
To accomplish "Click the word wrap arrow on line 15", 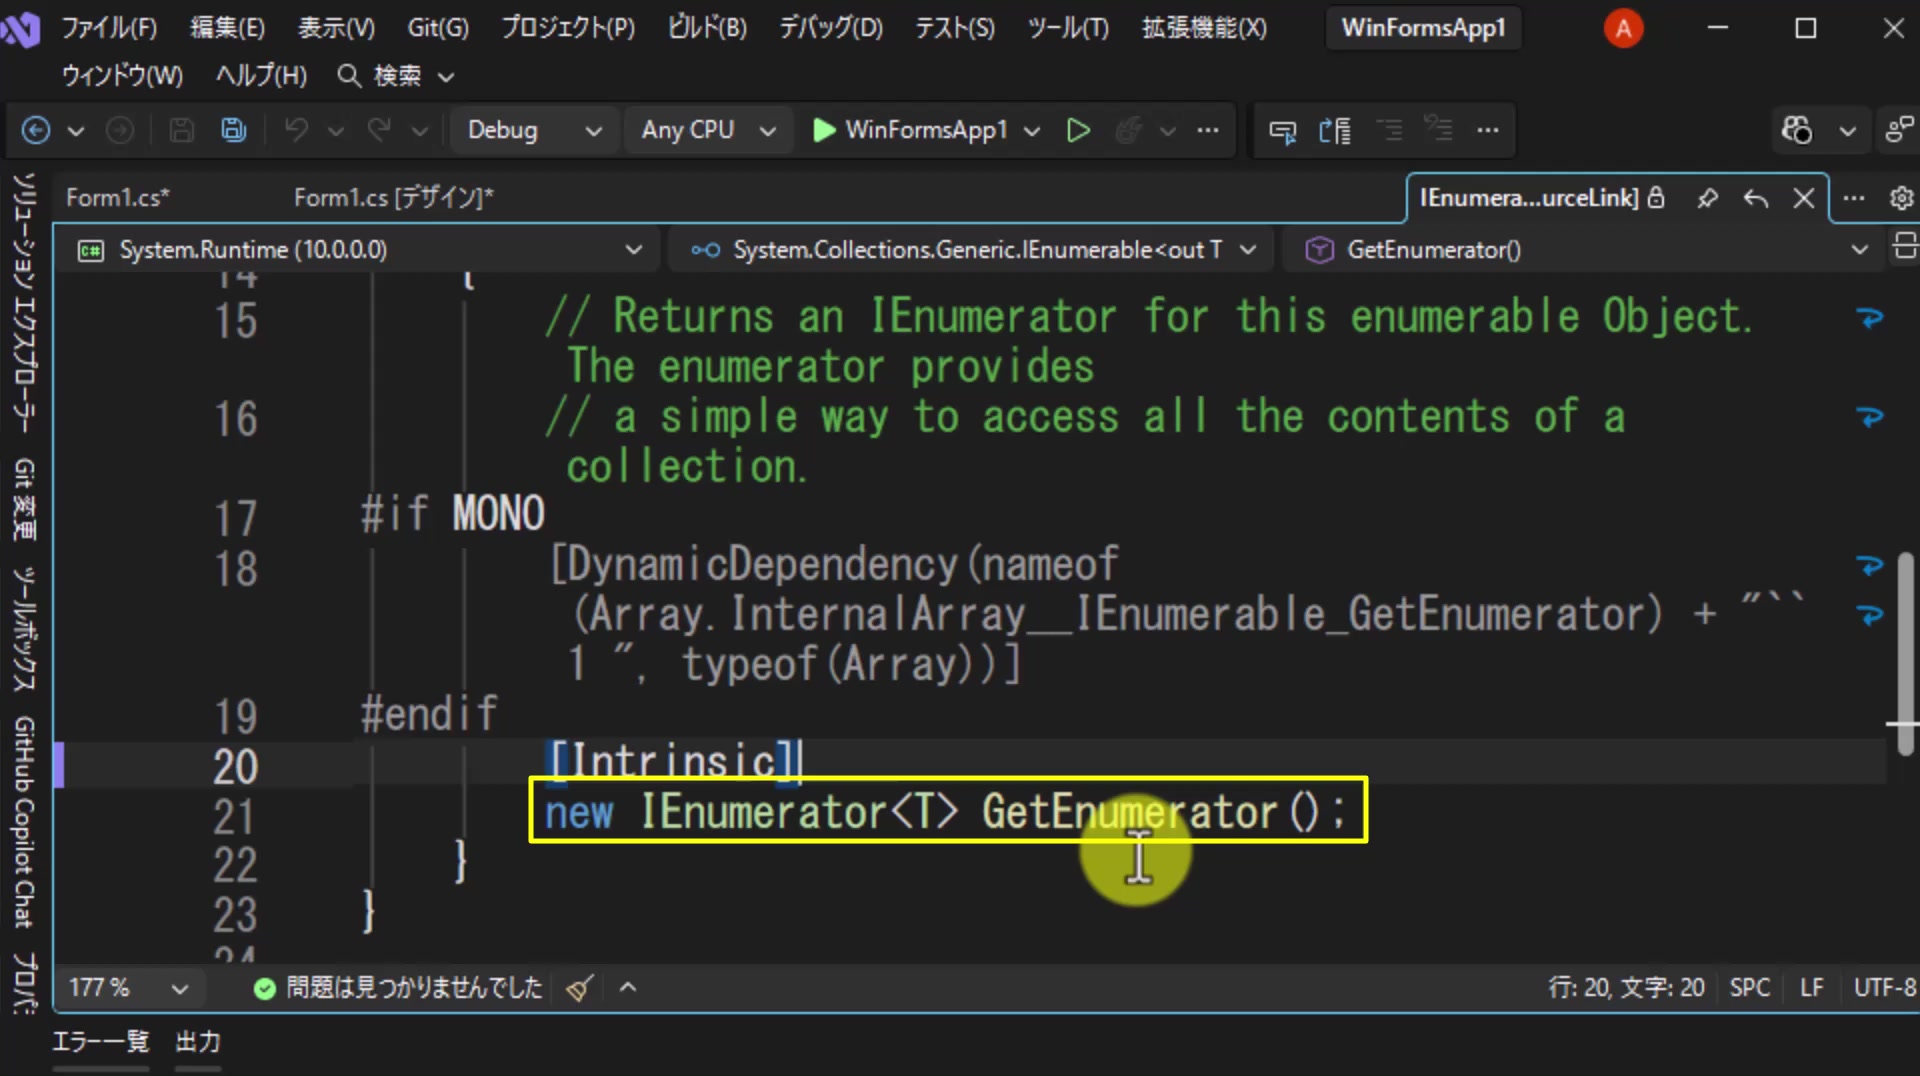I will click(x=1869, y=318).
